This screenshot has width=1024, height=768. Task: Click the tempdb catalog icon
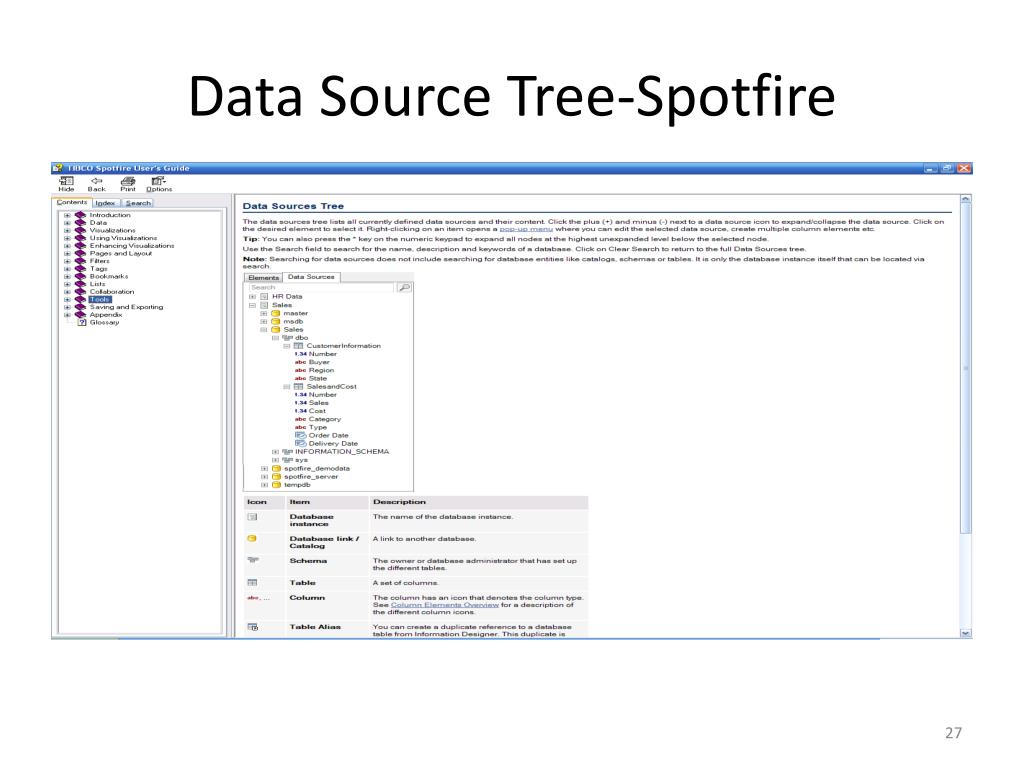coord(276,485)
